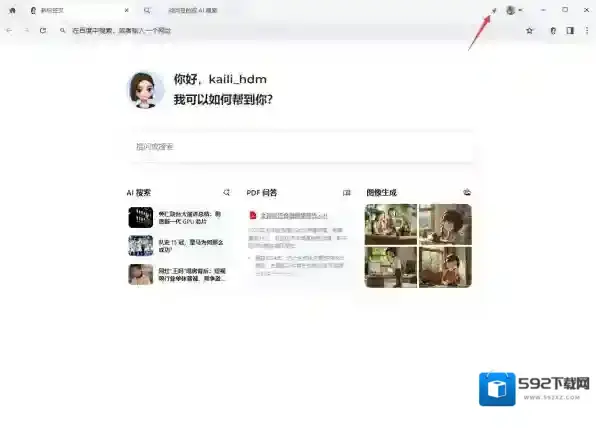The width and height of the screenshot is (596, 428).
Task: Go forward with the forward arrow
Action: click(27, 30)
